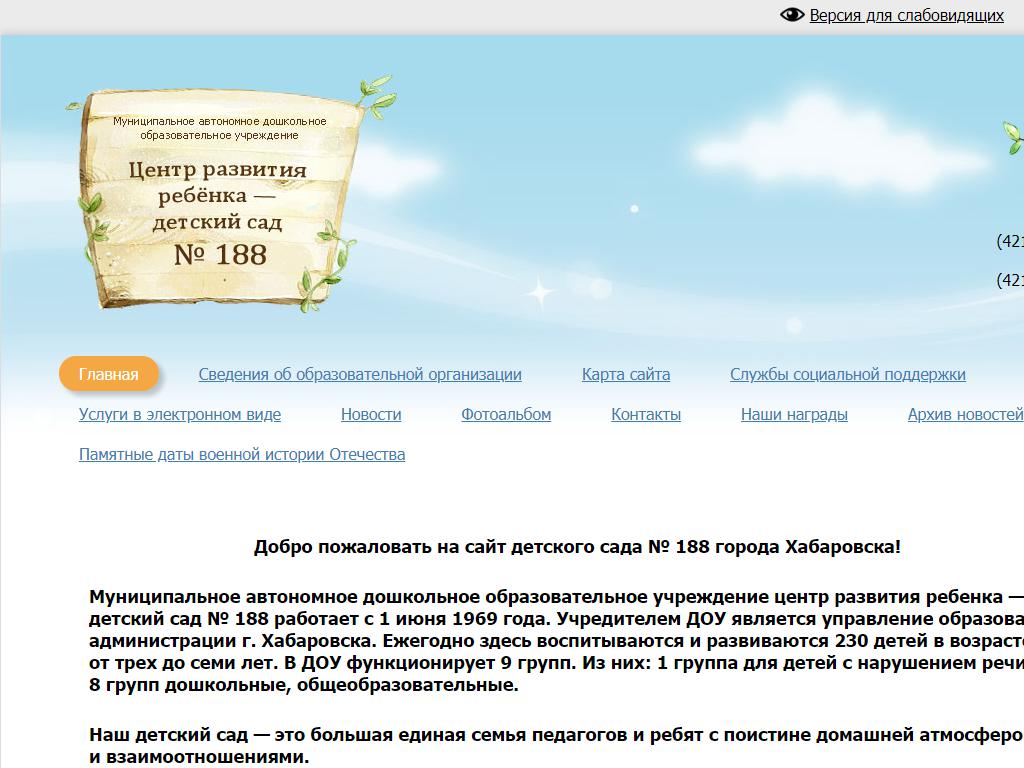Open 'Сведения об образовательной организации' menu item

(360, 375)
